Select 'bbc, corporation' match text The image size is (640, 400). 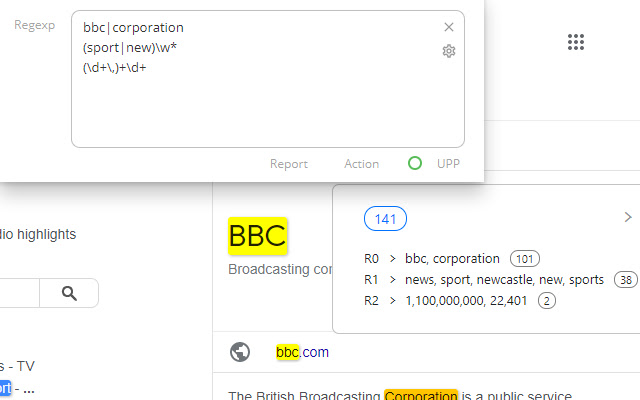[x=452, y=259]
